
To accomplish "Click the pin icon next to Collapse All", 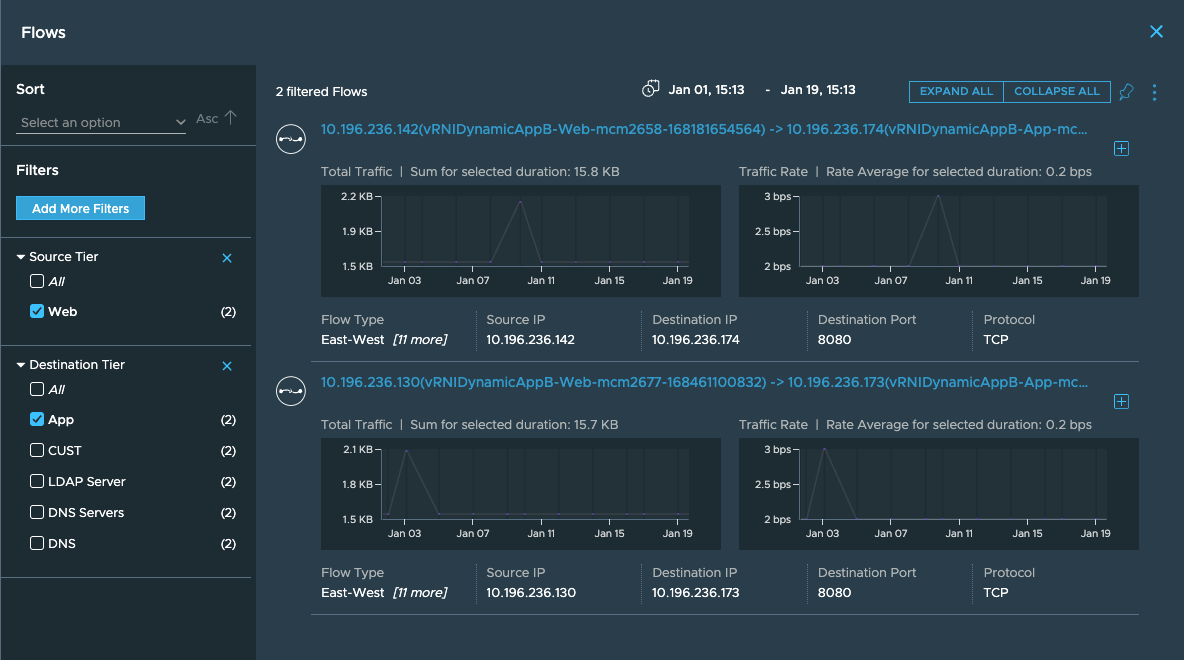I will (1126, 92).
